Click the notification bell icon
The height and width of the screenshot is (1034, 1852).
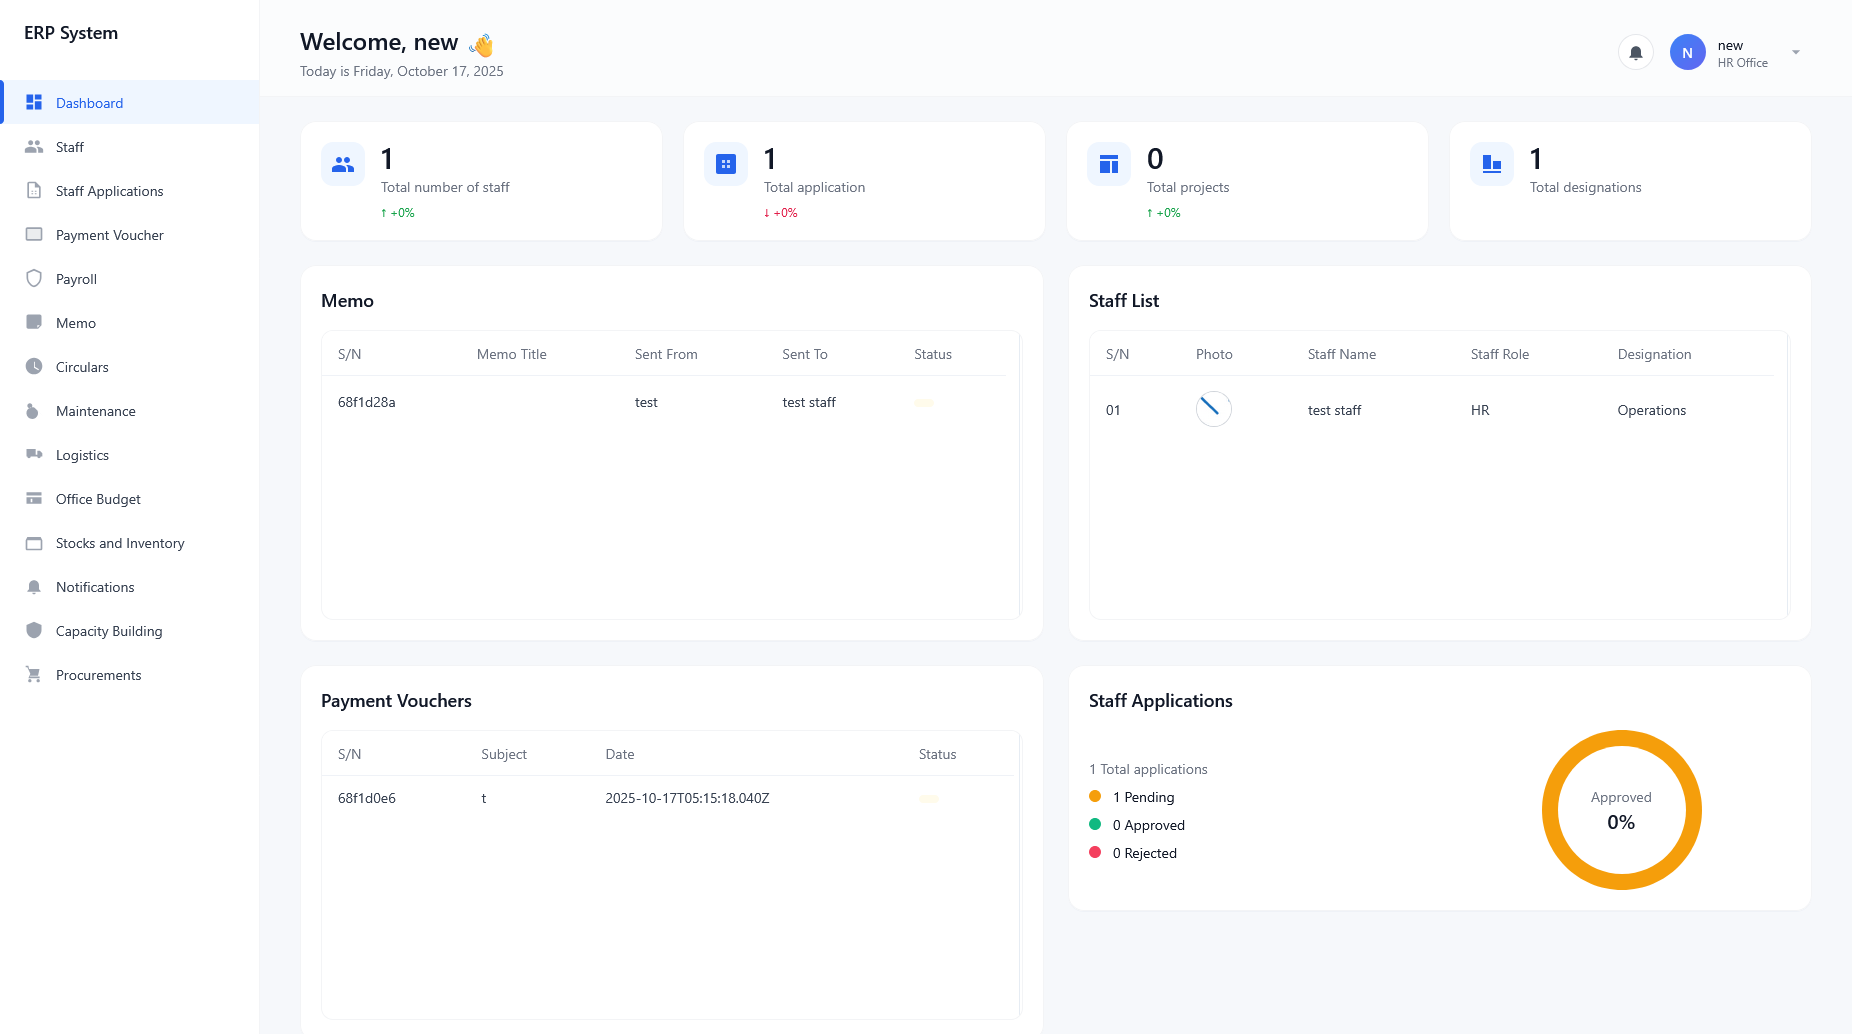coord(1636,53)
